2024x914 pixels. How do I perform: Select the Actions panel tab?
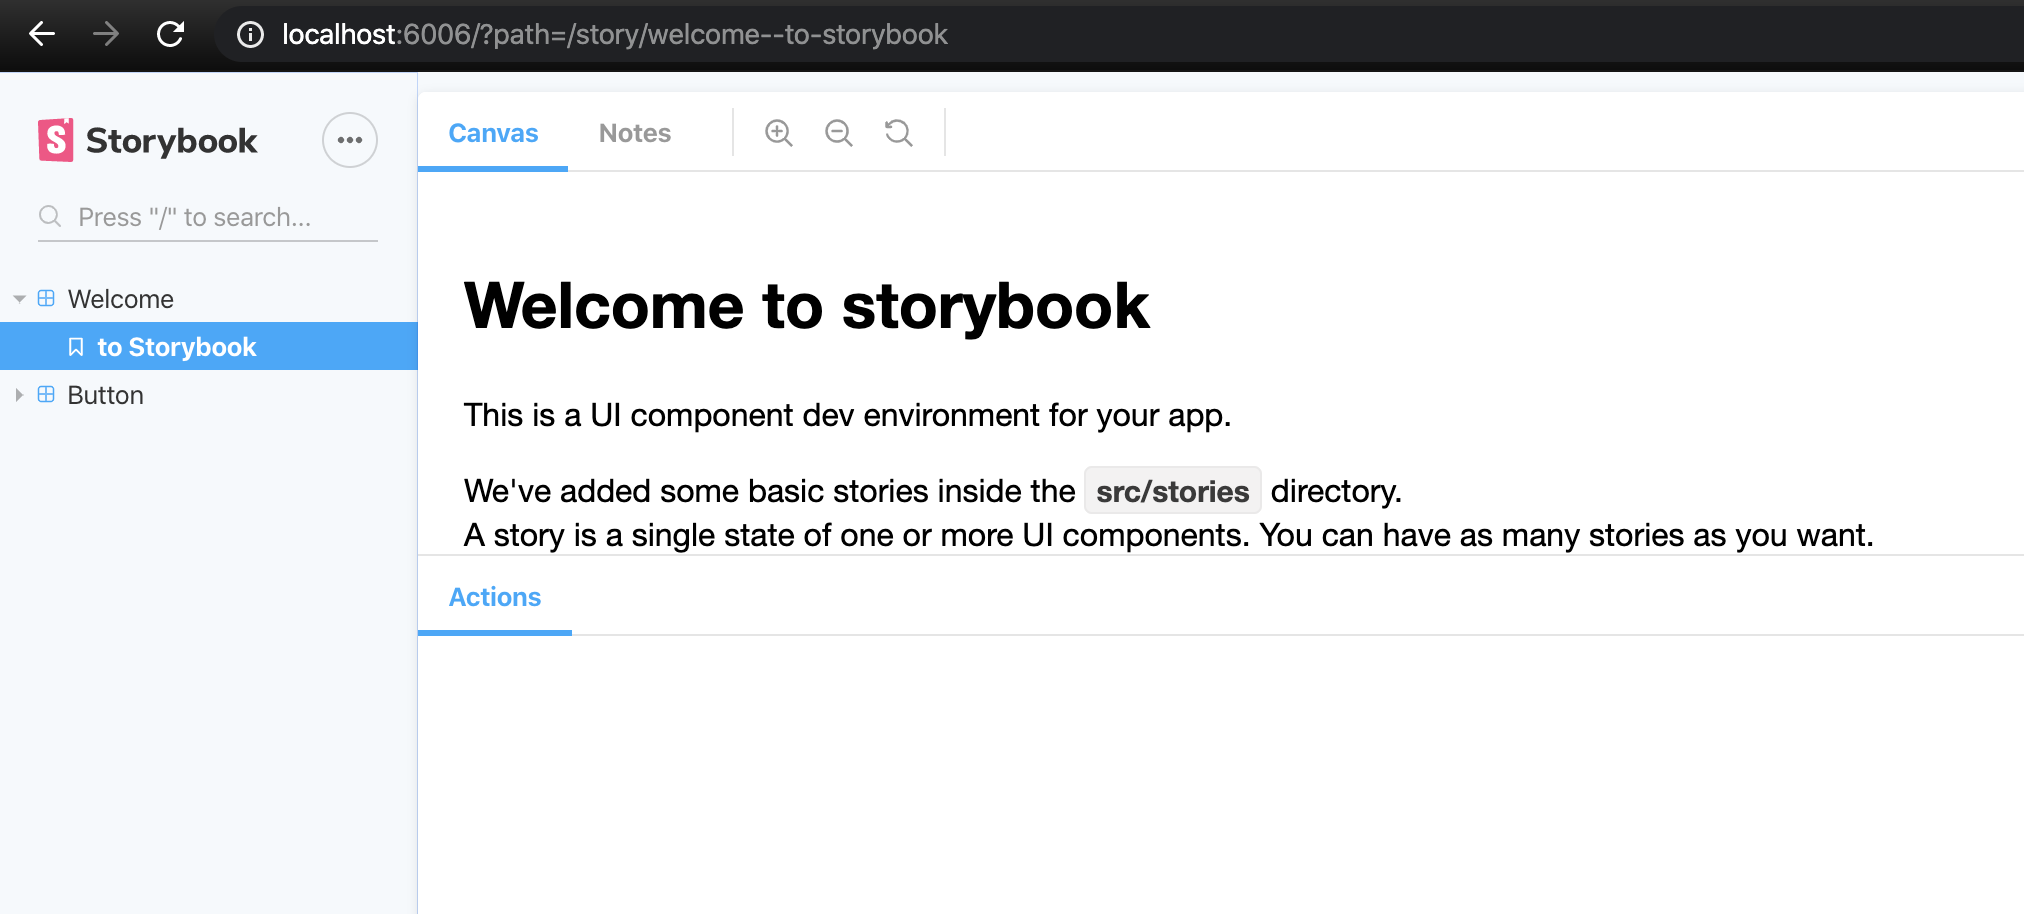tap(494, 596)
